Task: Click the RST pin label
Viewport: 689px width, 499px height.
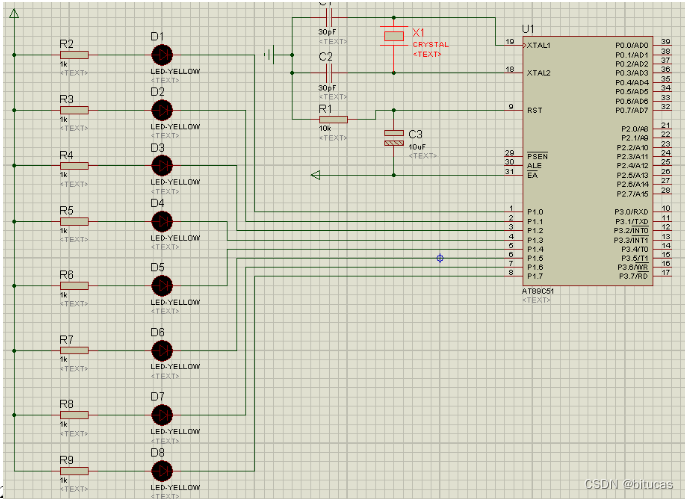Action: click(535, 110)
